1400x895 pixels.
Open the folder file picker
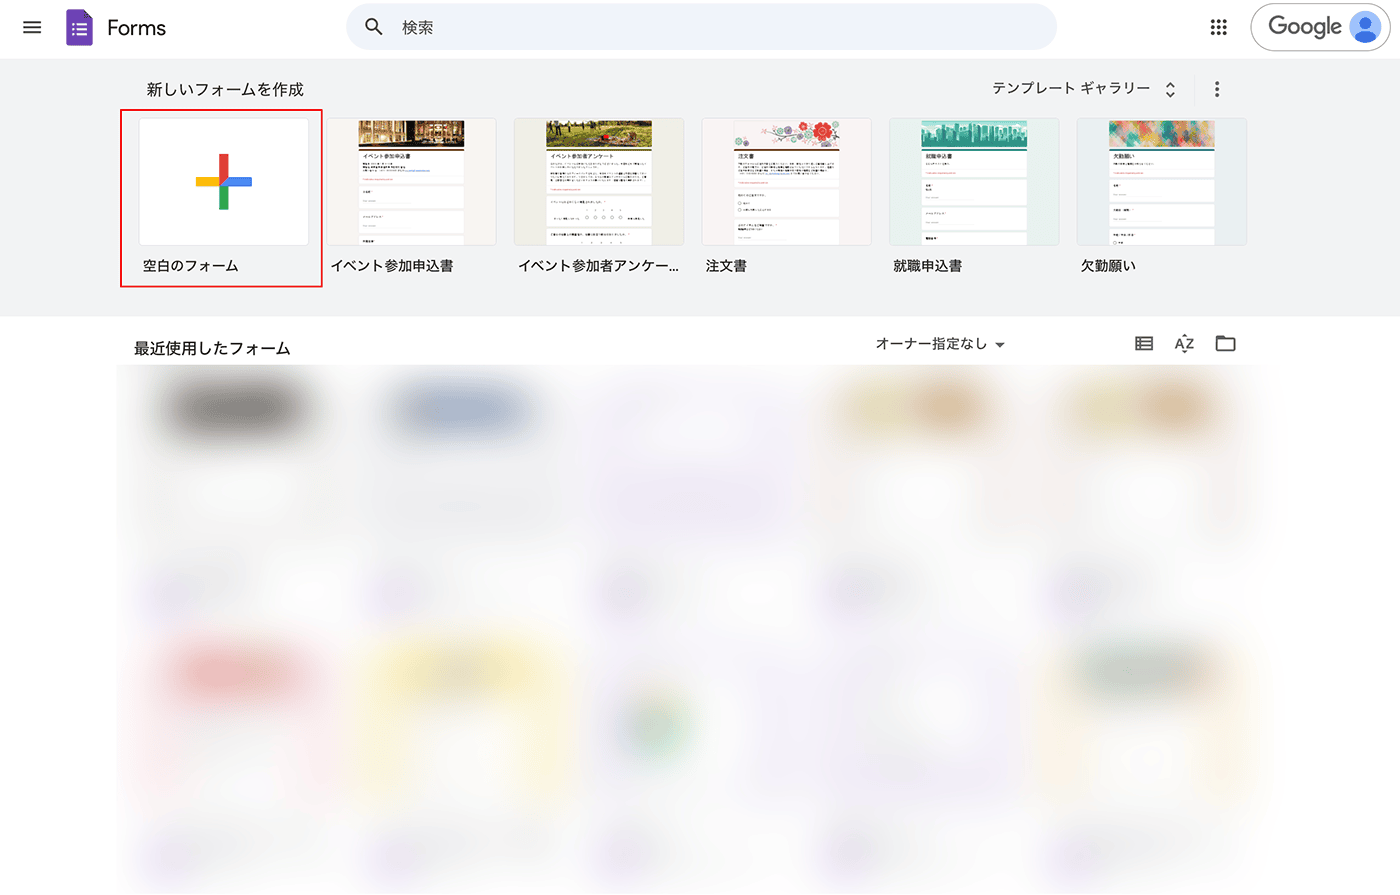pos(1225,344)
